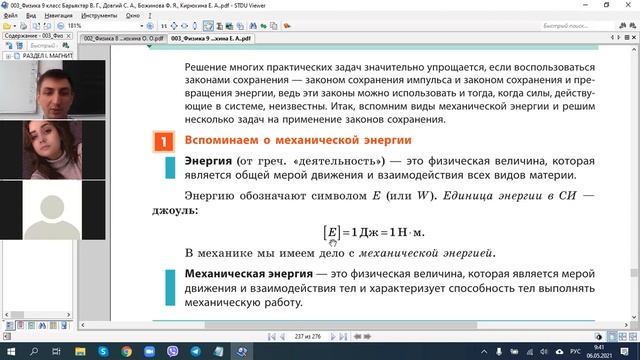Toggle facing pages layout view
Viewport: 640px width, 360px height.
coord(622,337)
